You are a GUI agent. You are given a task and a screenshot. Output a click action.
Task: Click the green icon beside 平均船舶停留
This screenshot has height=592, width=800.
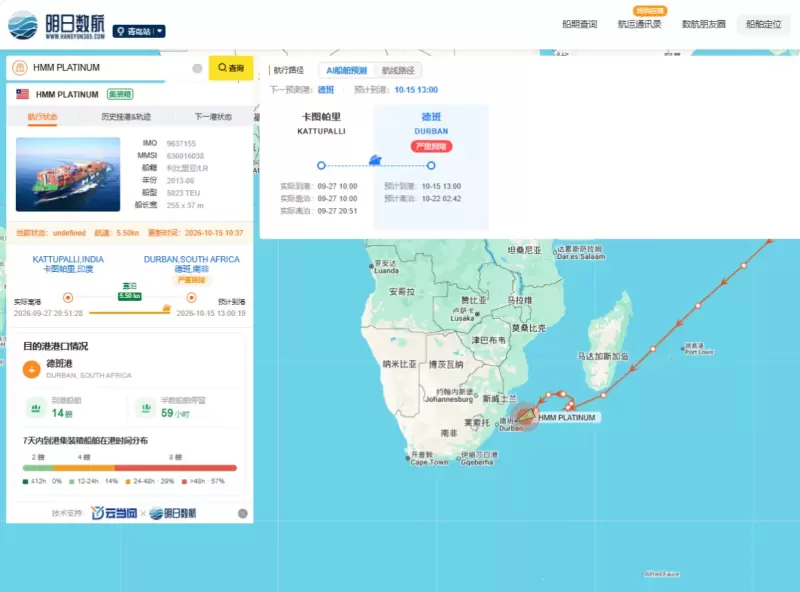click(x=146, y=408)
